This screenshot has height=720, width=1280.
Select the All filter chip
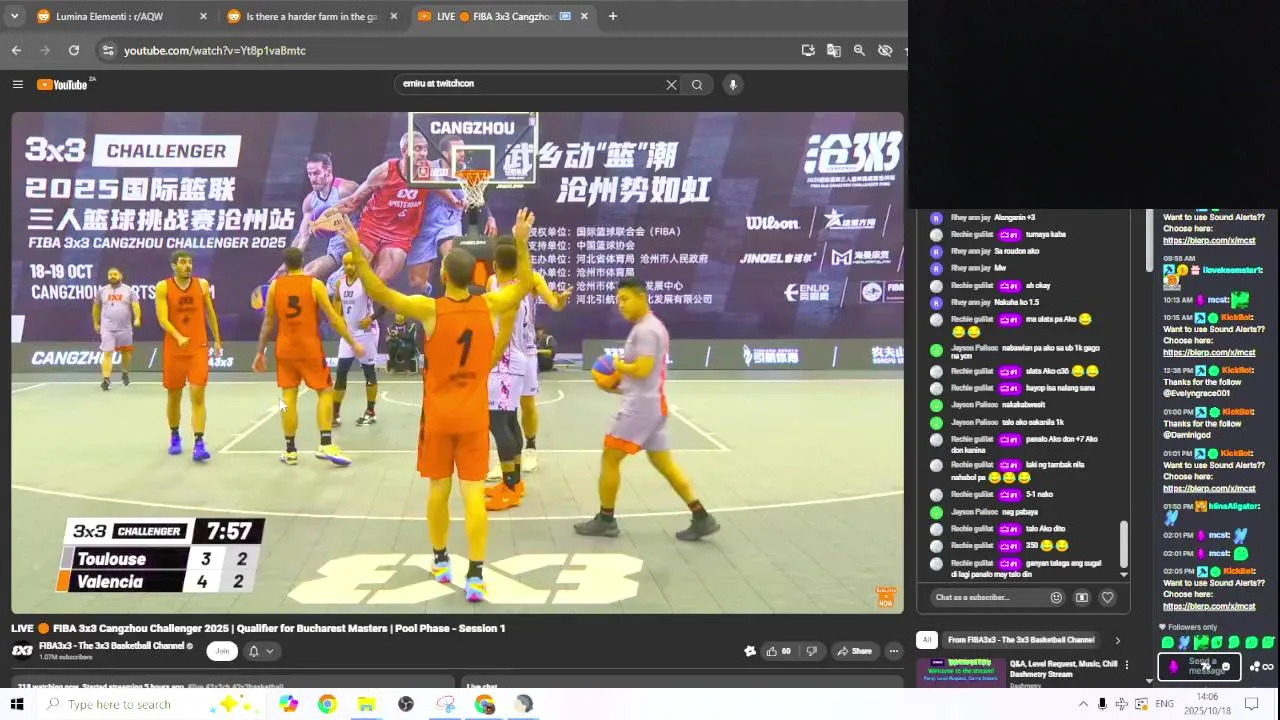(927, 640)
